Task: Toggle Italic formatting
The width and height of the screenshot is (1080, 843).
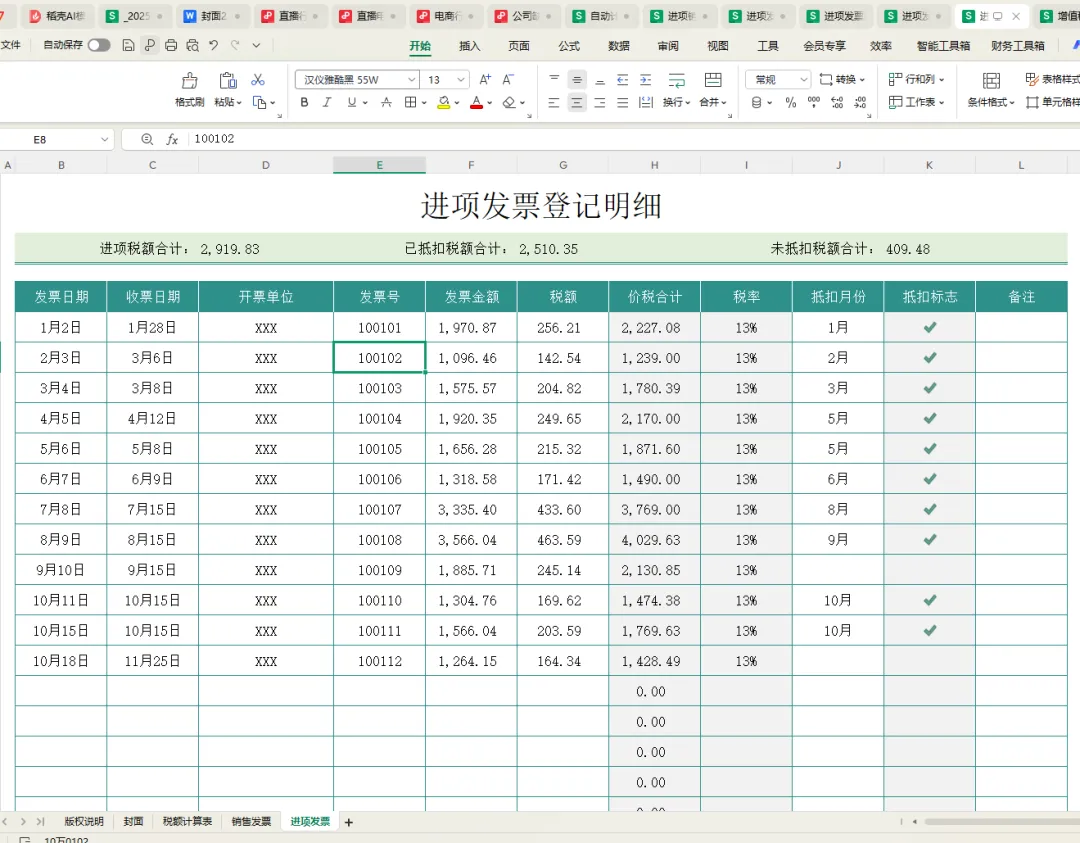Action: pyautogui.click(x=327, y=102)
